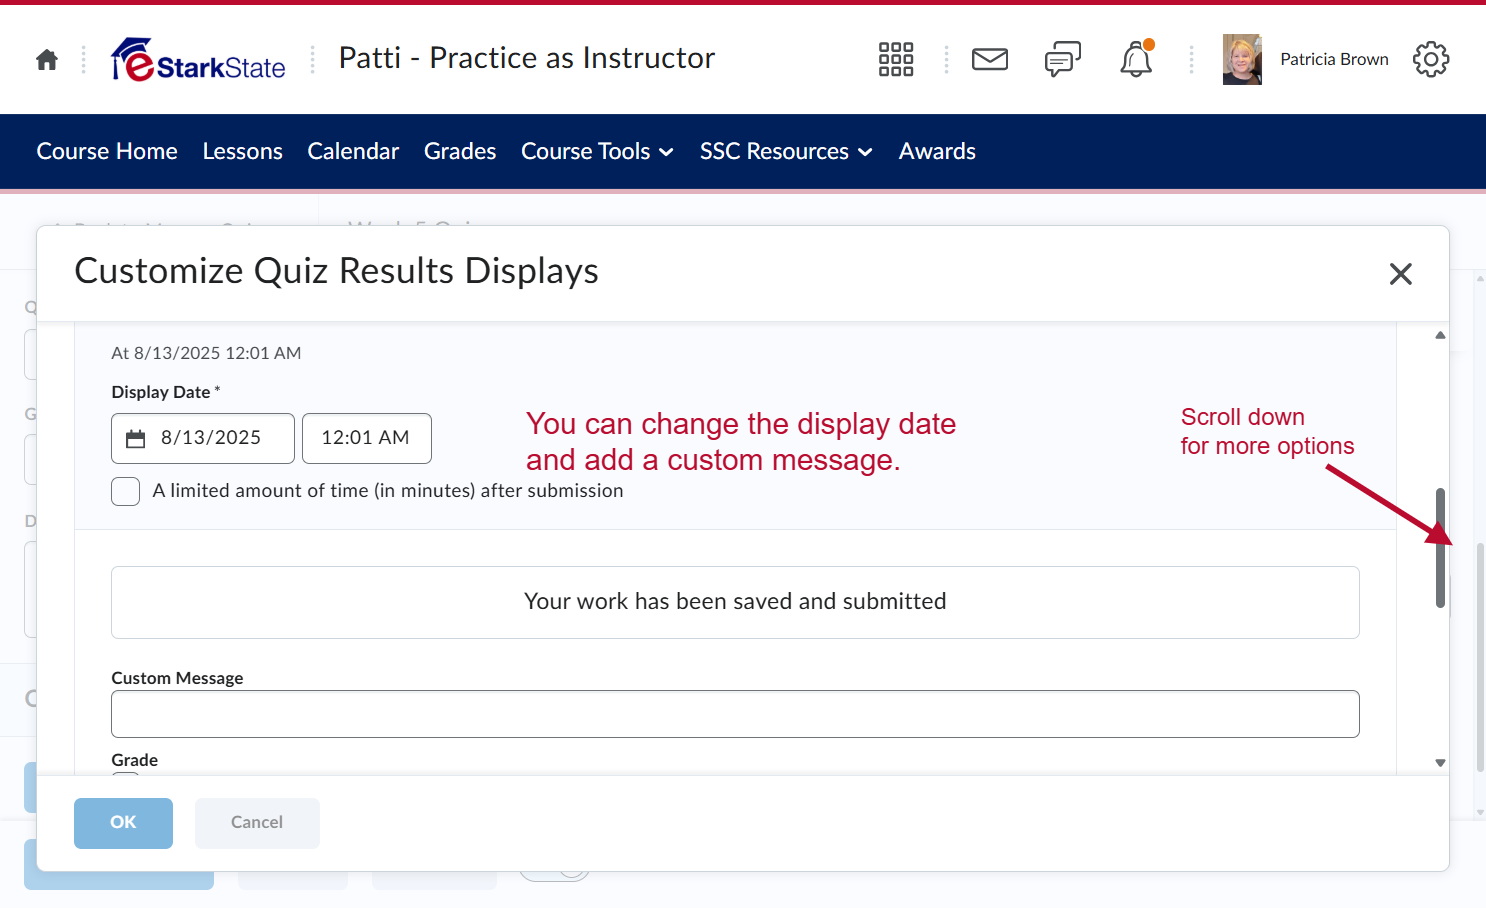
Task: Click the dialog scrollbar up arrow
Action: [x=1440, y=335]
